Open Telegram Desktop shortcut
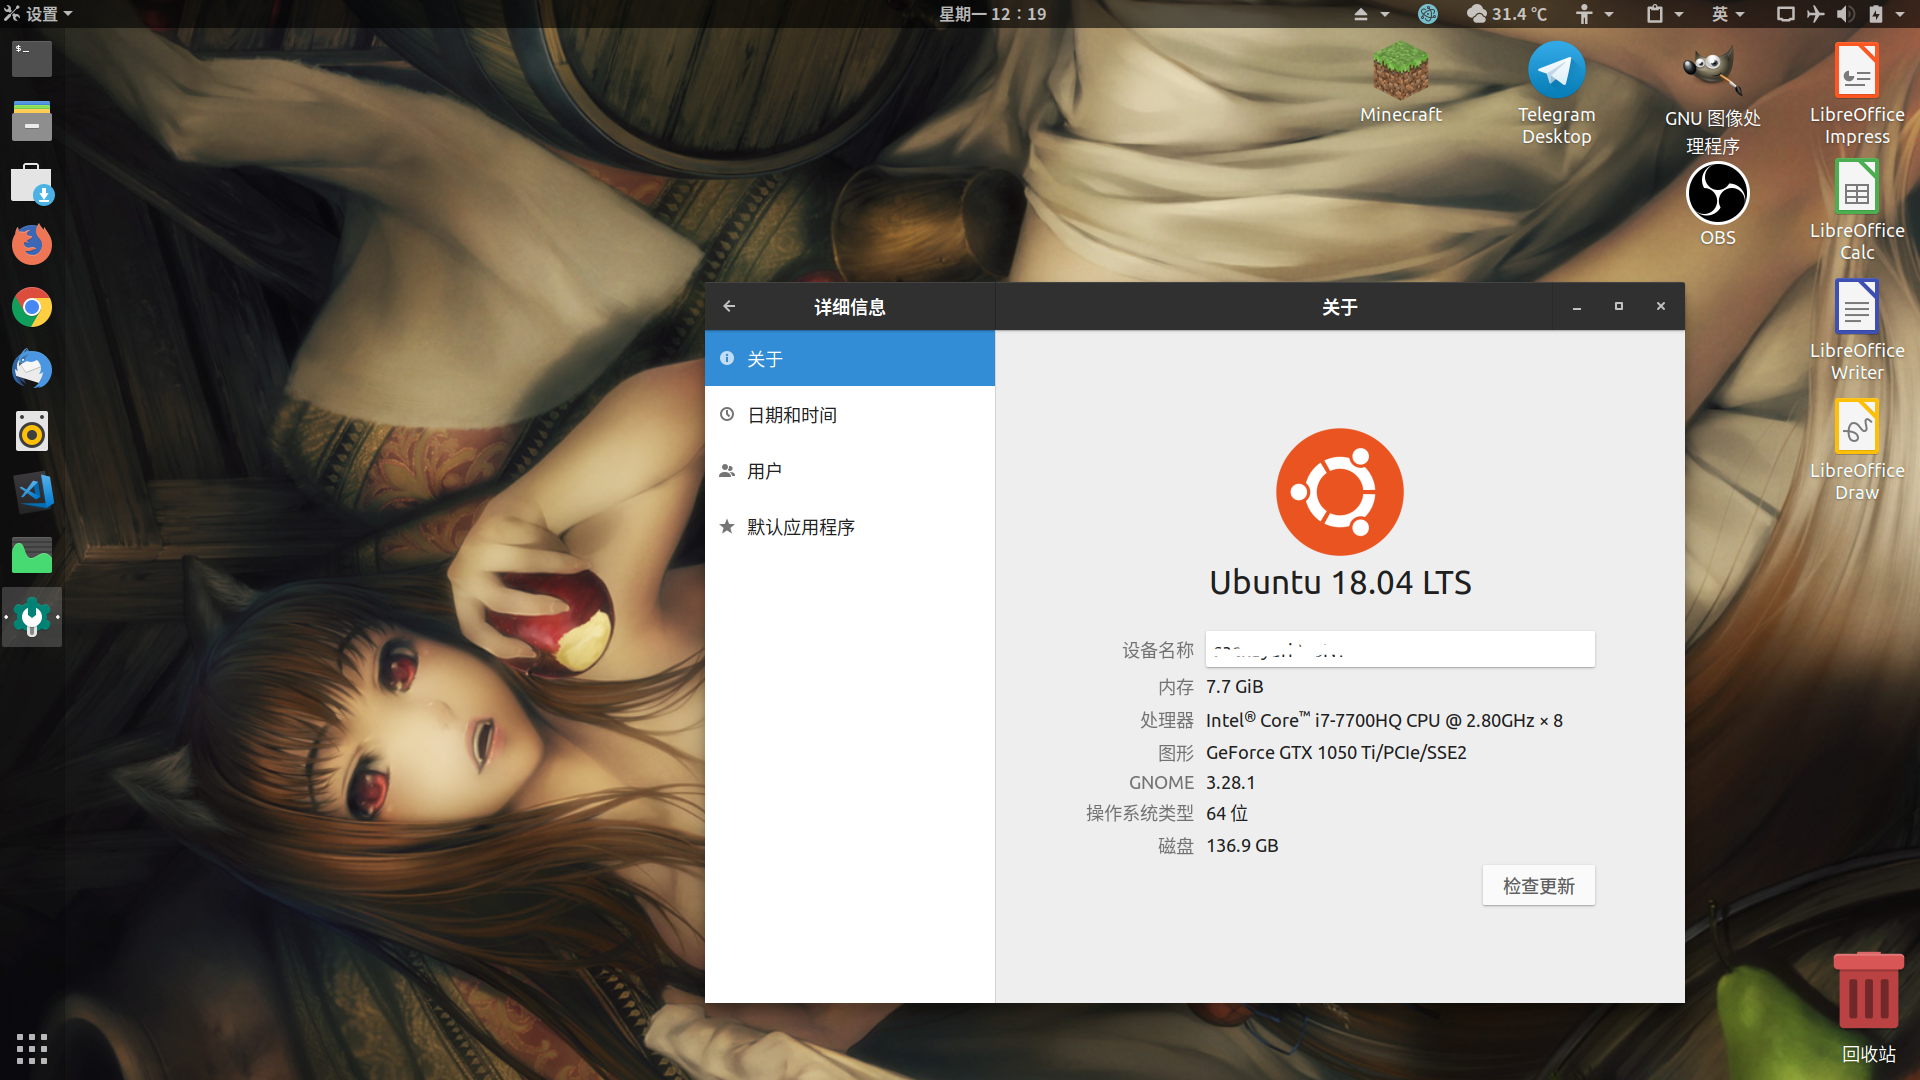 point(1557,93)
